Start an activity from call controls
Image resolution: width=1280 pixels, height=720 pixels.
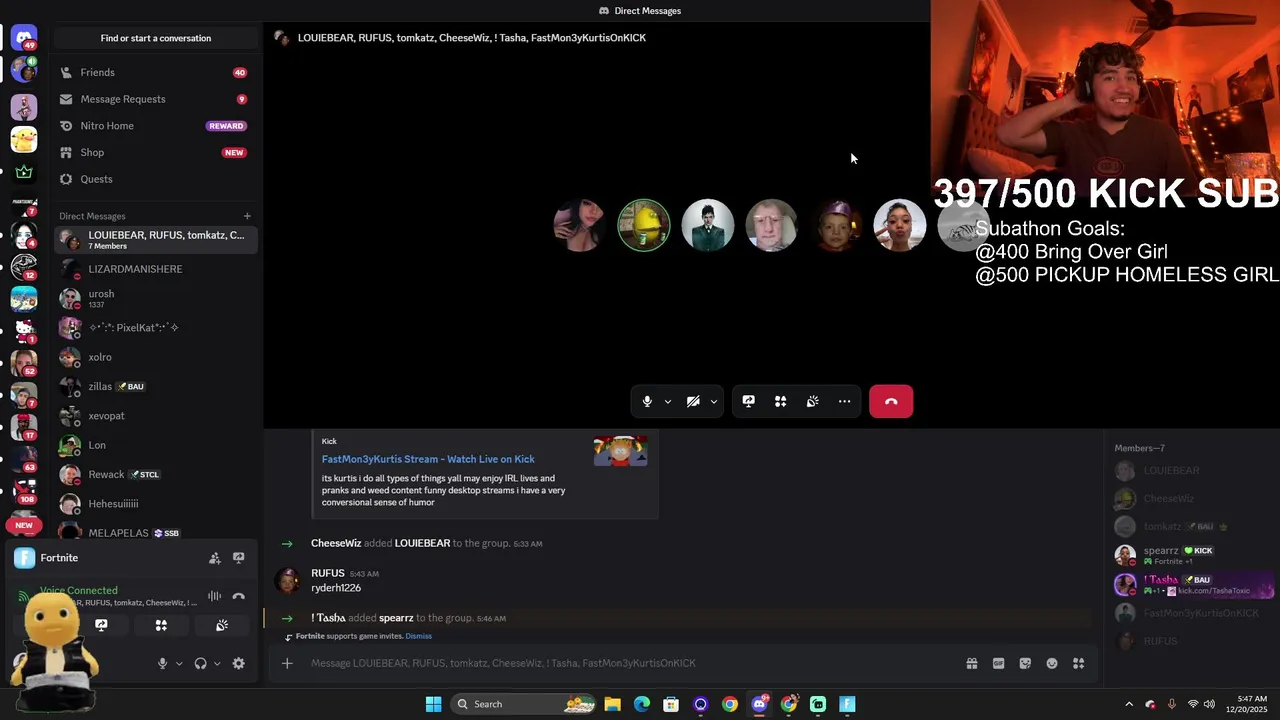(781, 401)
